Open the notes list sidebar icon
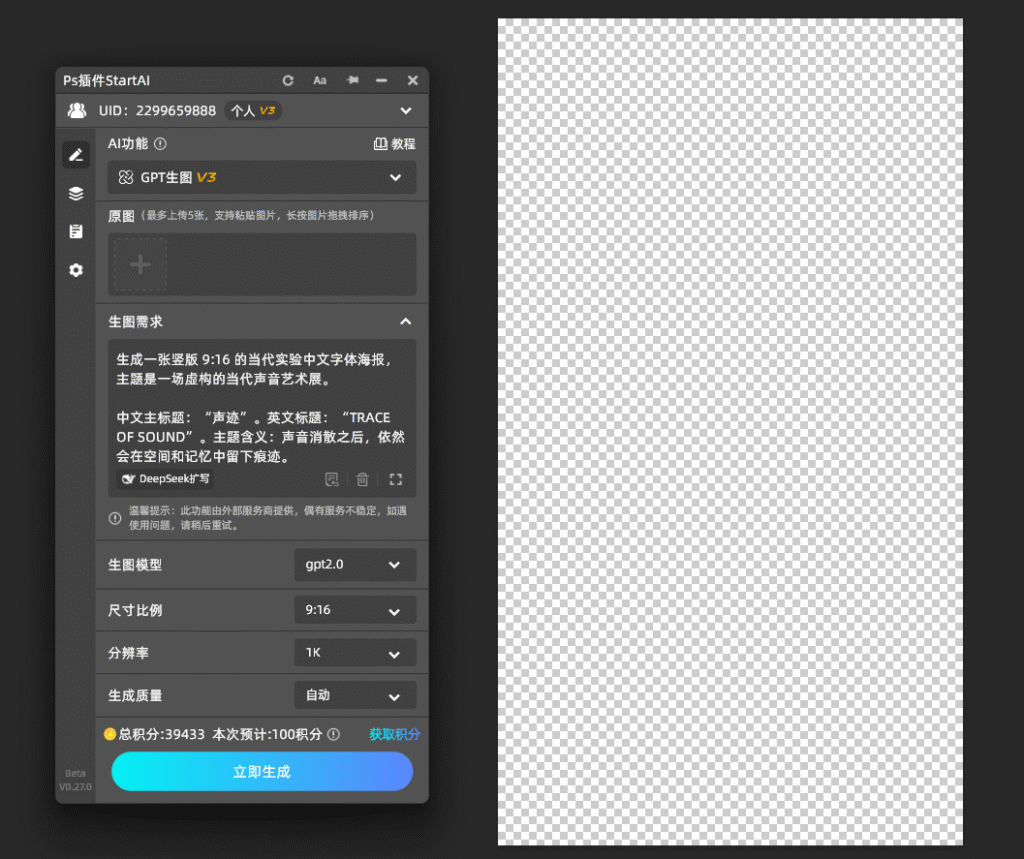Viewport: 1024px width, 859px height. click(x=76, y=231)
